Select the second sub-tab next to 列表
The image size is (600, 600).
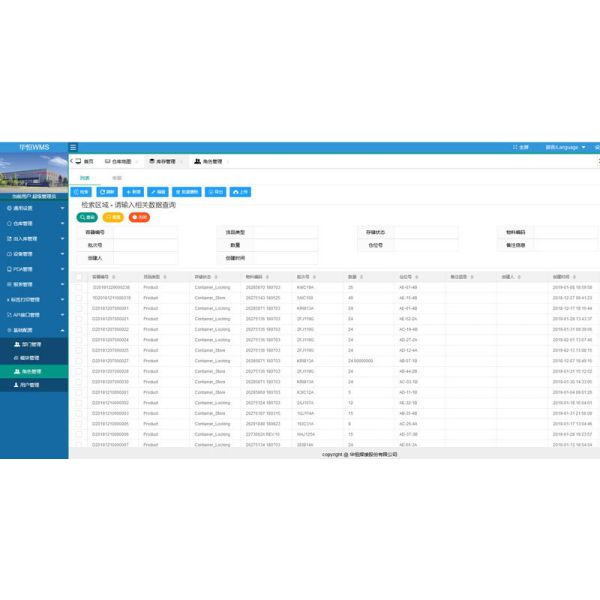pos(117,178)
